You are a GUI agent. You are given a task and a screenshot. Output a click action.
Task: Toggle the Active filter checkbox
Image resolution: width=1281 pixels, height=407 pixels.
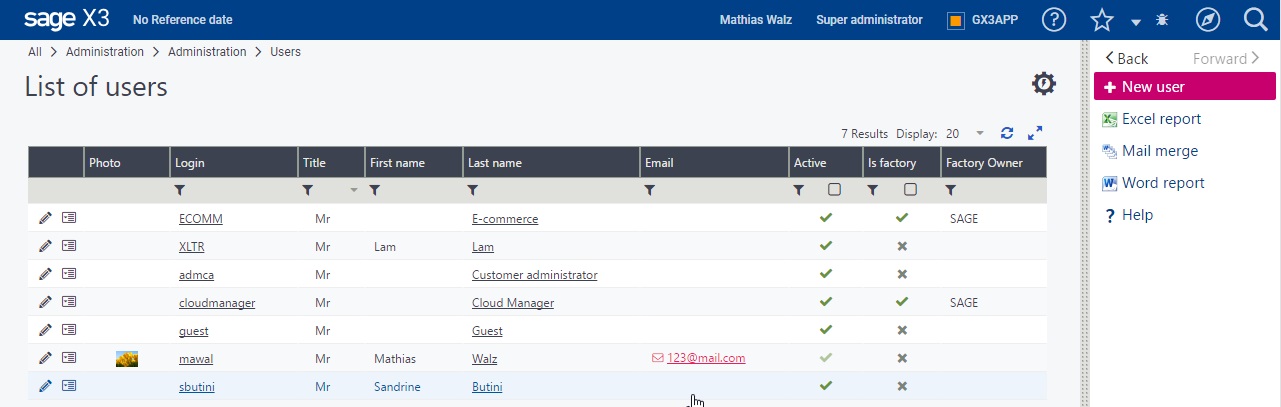[834, 189]
